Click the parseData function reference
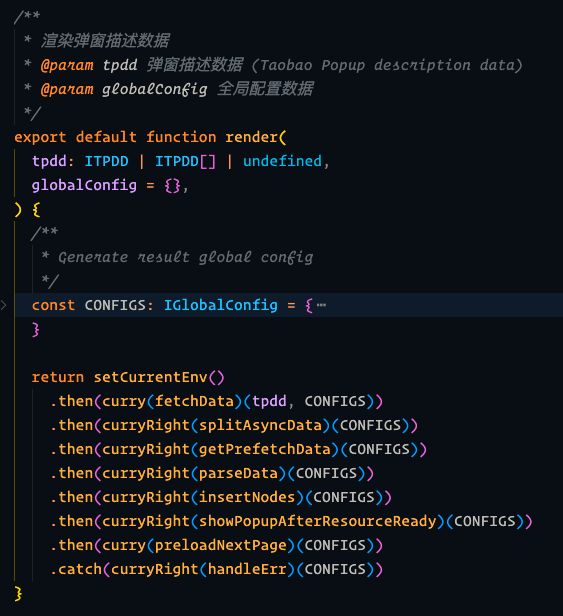 point(238,473)
